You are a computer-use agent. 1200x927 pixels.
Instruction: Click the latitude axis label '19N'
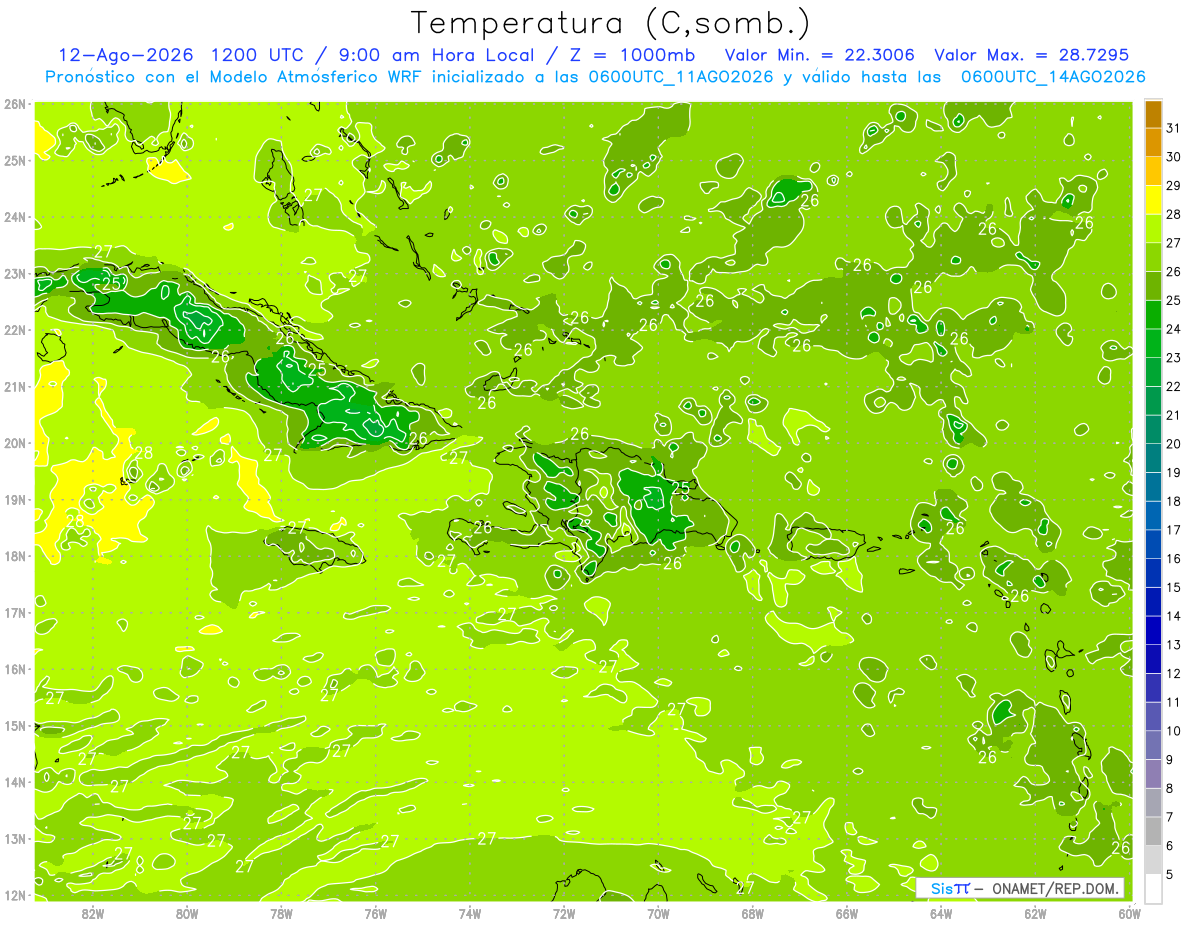[15, 500]
